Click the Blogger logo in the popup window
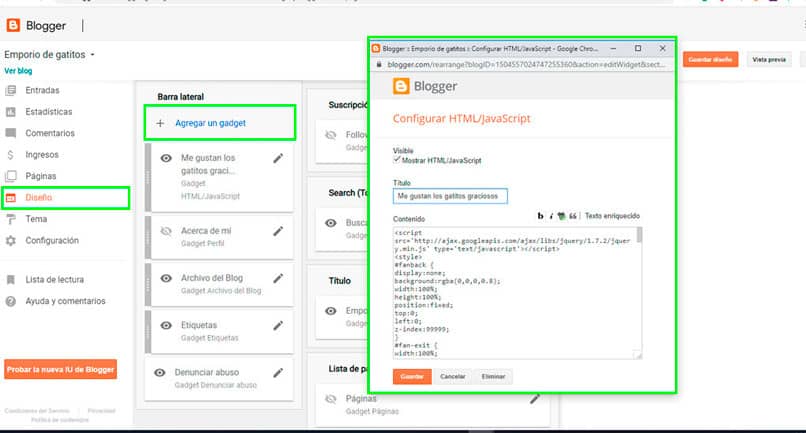 click(401, 86)
